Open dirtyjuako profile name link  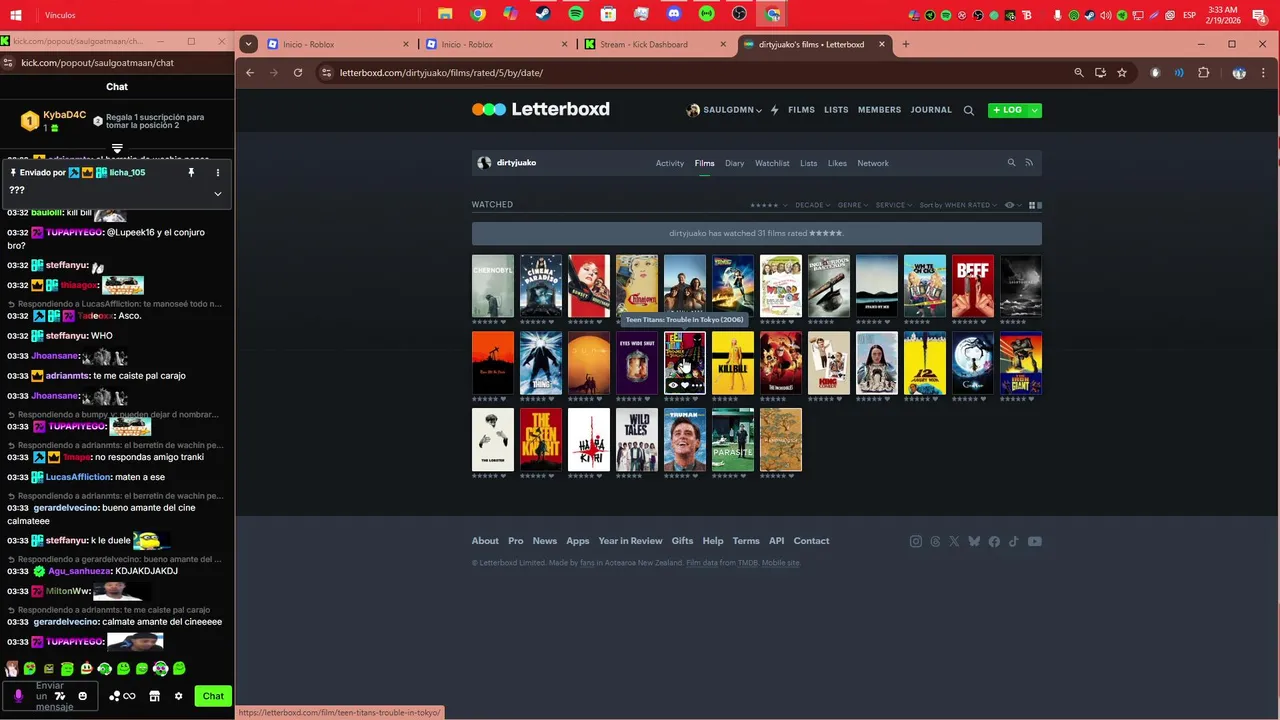point(516,163)
